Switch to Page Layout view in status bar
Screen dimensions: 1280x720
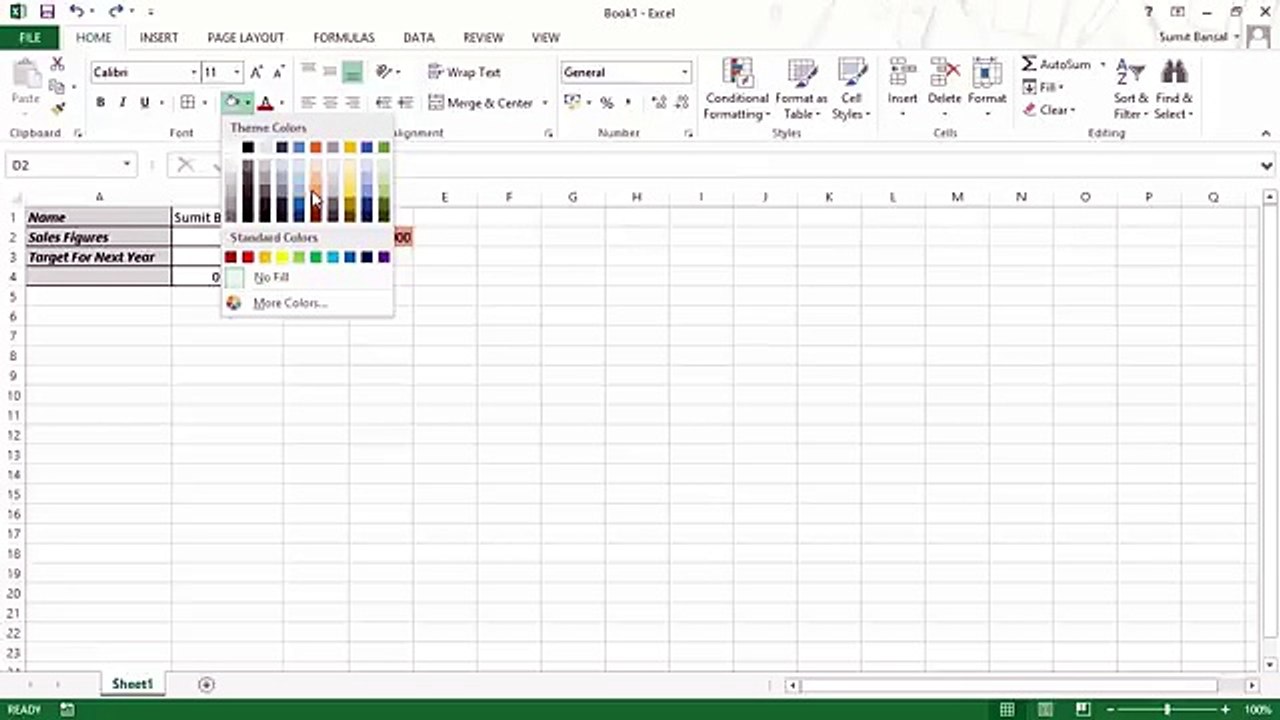[1045, 709]
